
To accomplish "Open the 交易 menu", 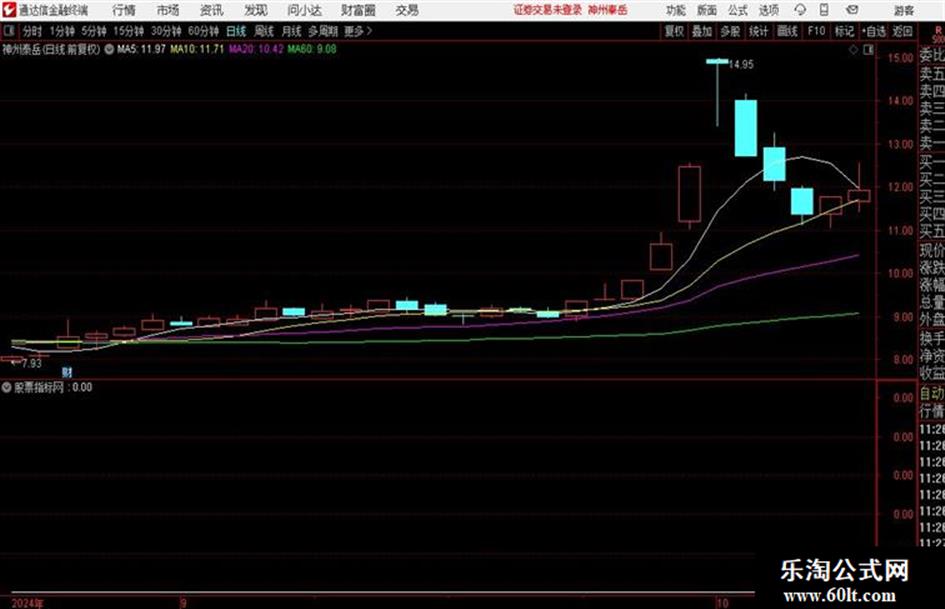I will tap(407, 10).
